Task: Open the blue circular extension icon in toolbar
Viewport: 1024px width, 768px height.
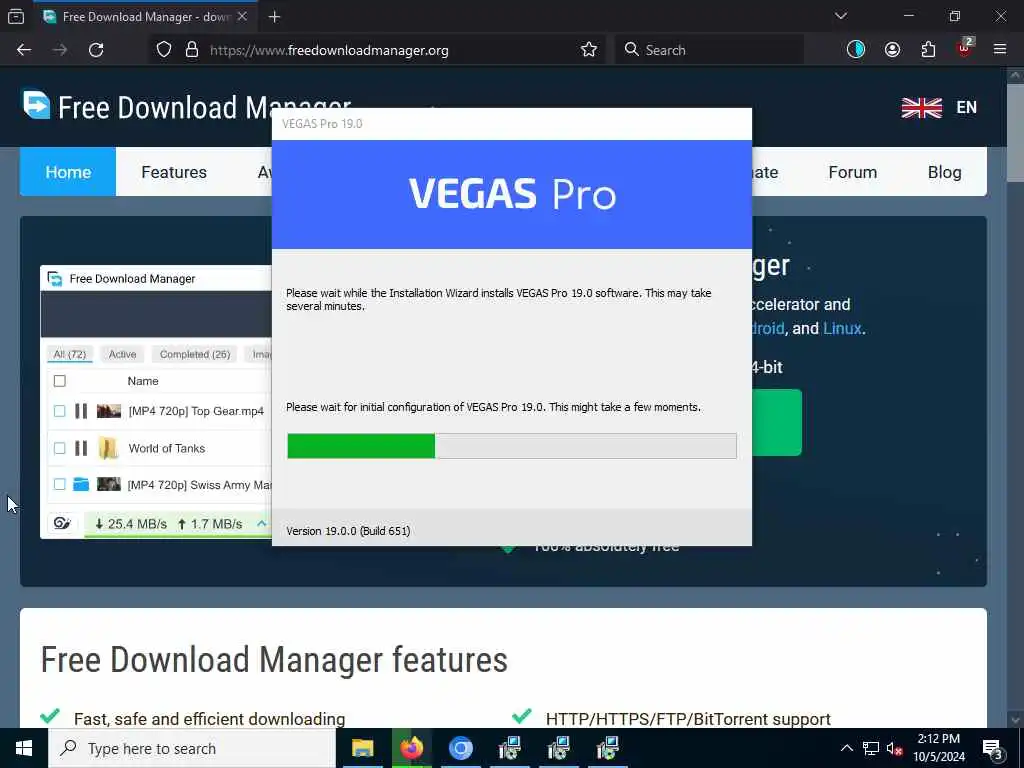Action: point(856,49)
